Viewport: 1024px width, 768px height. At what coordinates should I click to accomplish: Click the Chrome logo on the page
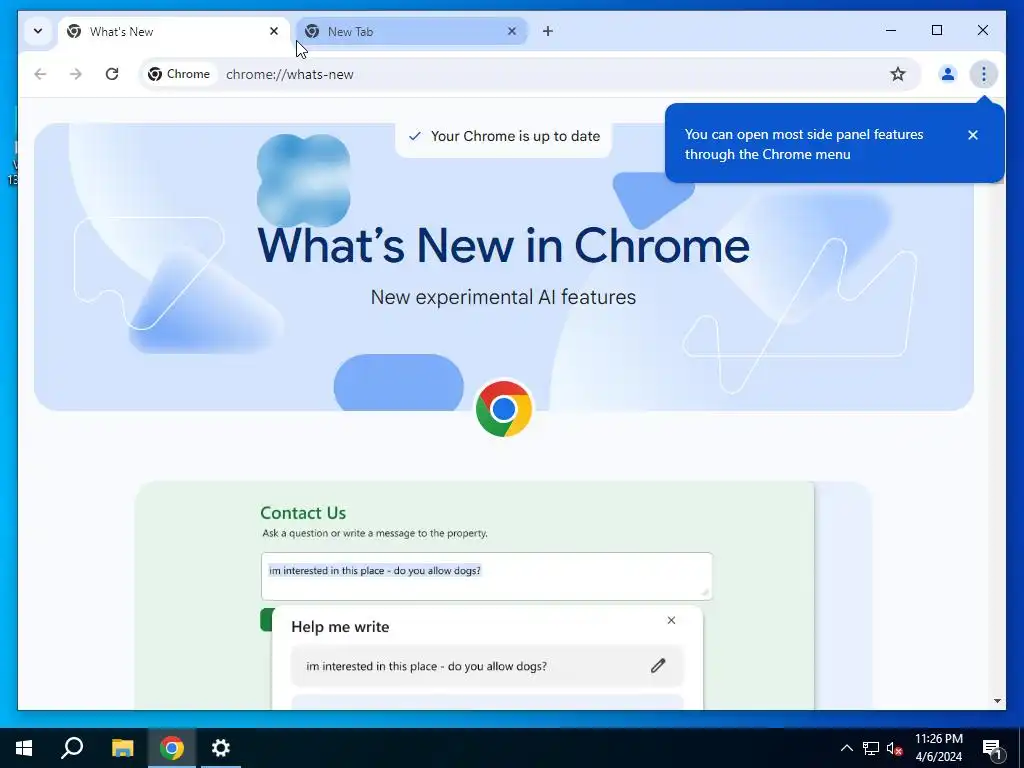(x=504, y=409)
